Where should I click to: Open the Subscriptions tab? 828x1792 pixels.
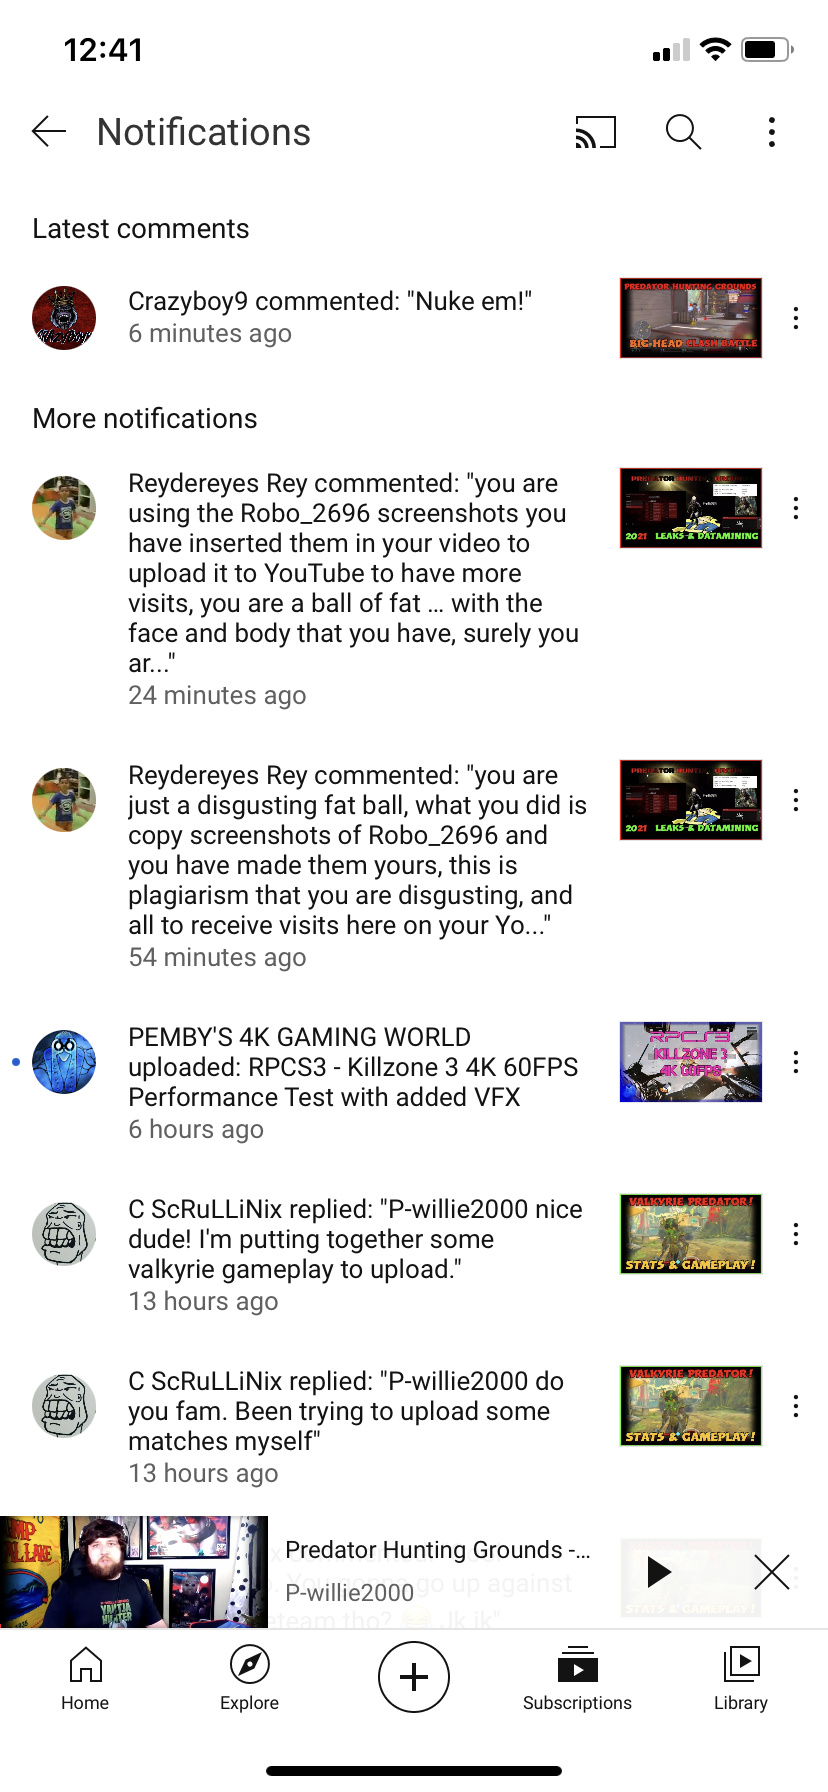[x=577, y=1680]
